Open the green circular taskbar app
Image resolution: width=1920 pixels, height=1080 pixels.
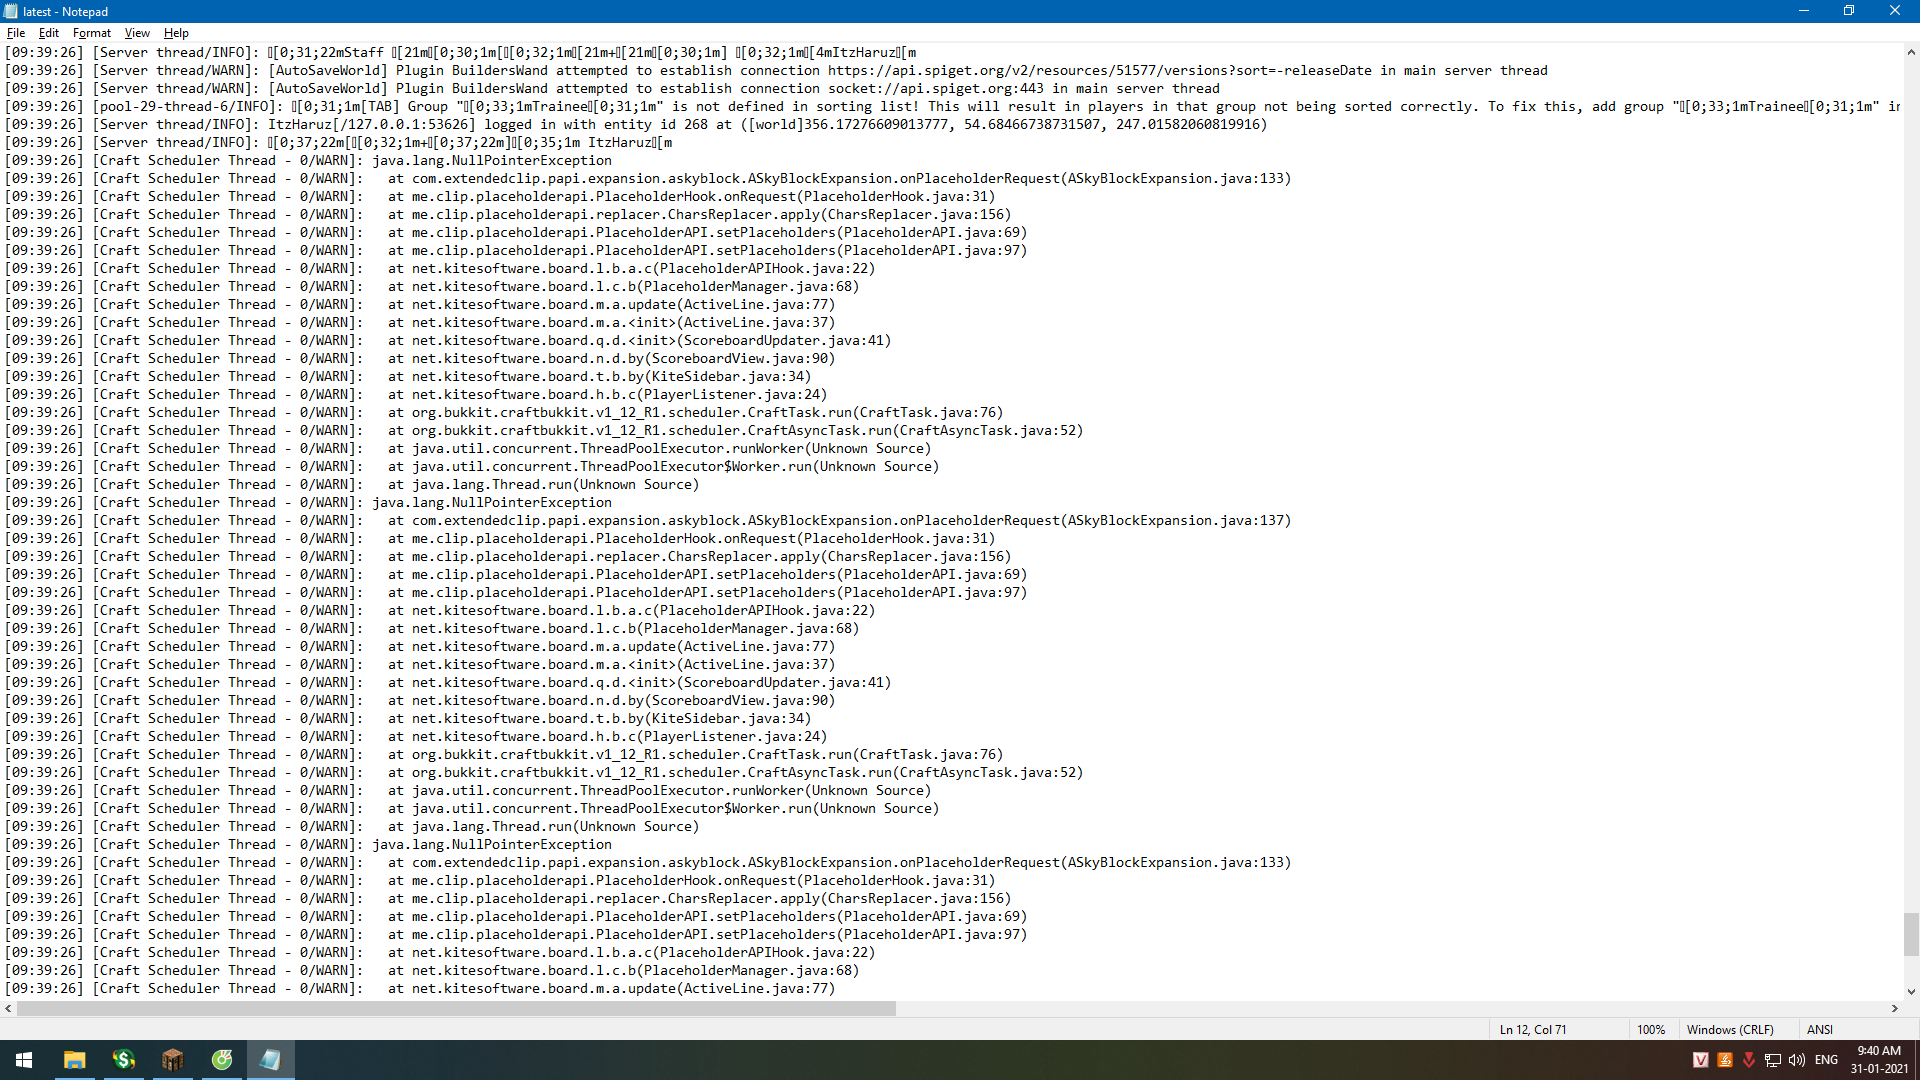(221, 1060)
